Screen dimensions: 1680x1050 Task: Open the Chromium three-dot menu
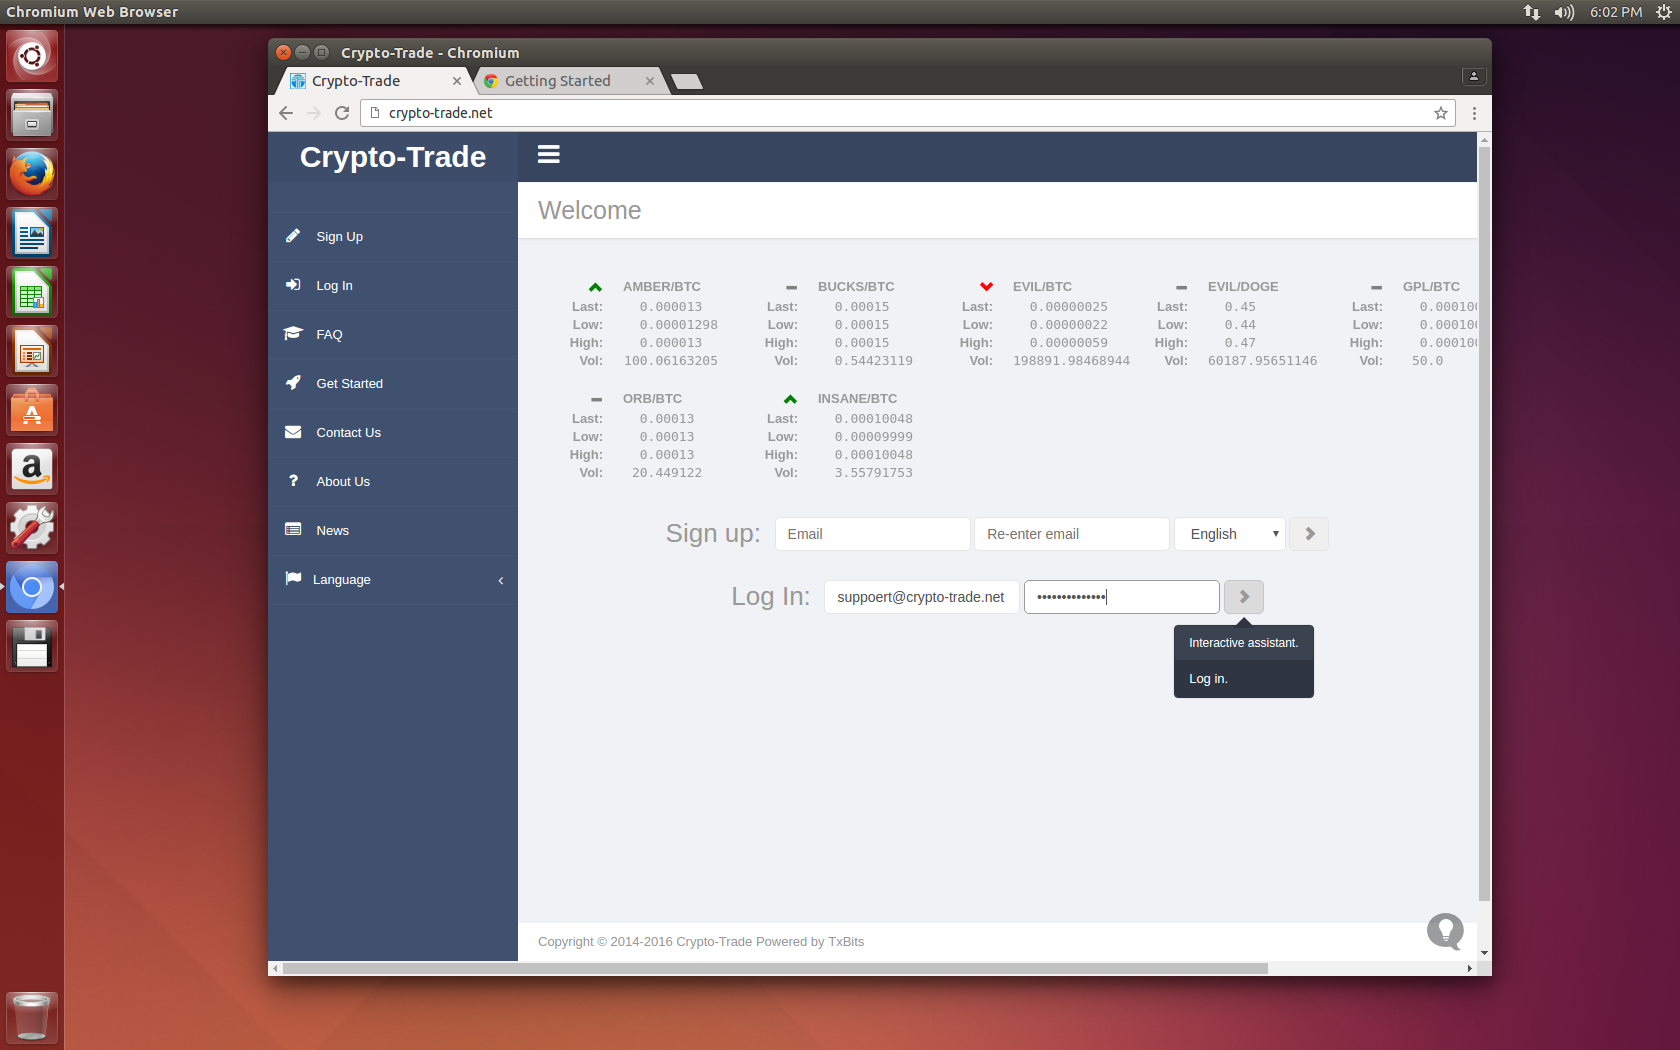coord(1474,113)
